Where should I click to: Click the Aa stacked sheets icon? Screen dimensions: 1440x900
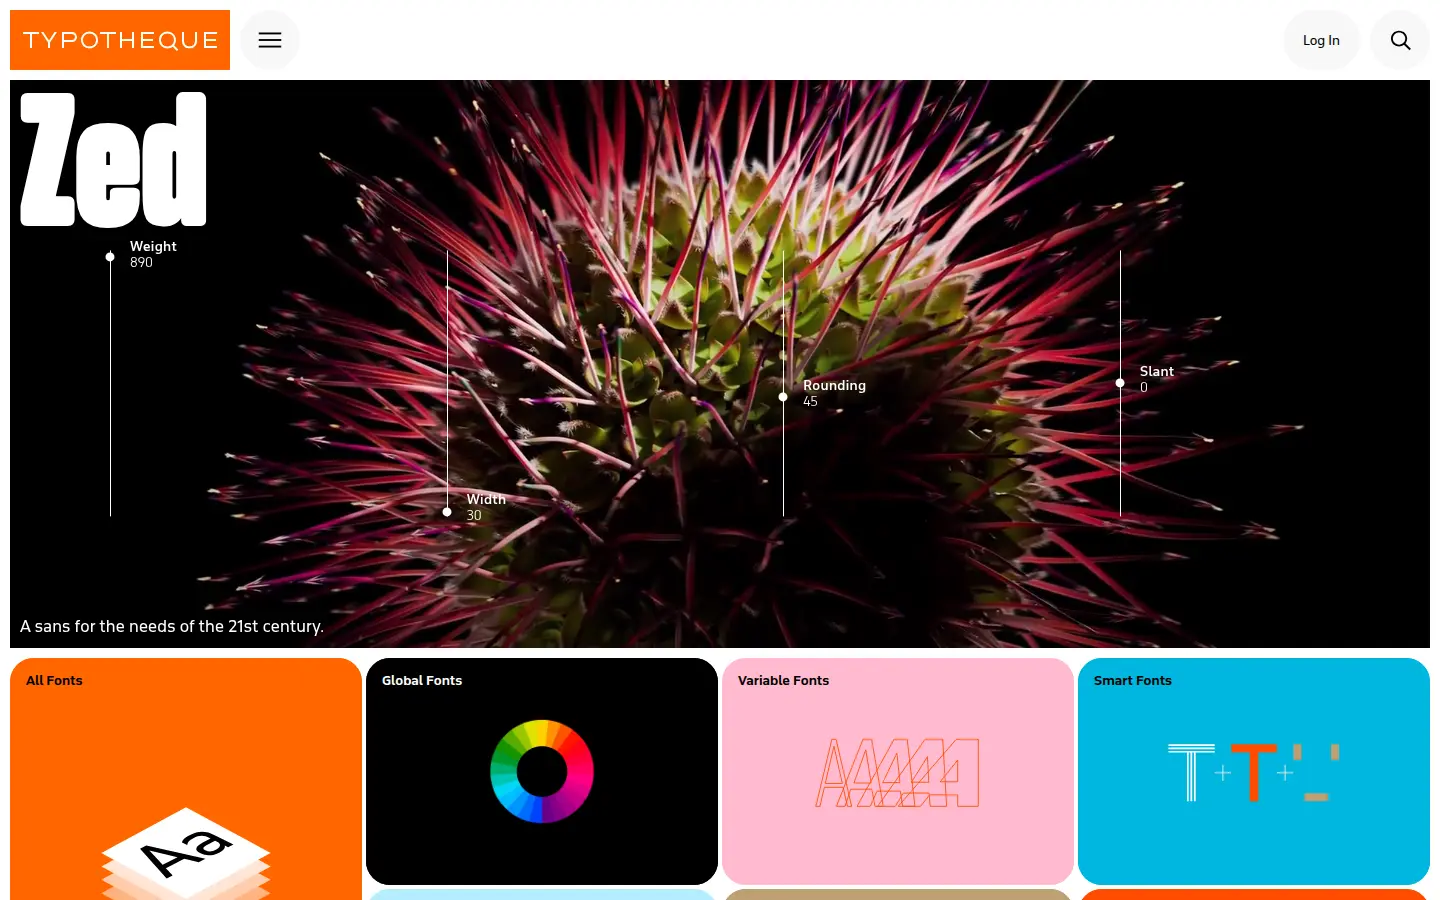(186, 853)
